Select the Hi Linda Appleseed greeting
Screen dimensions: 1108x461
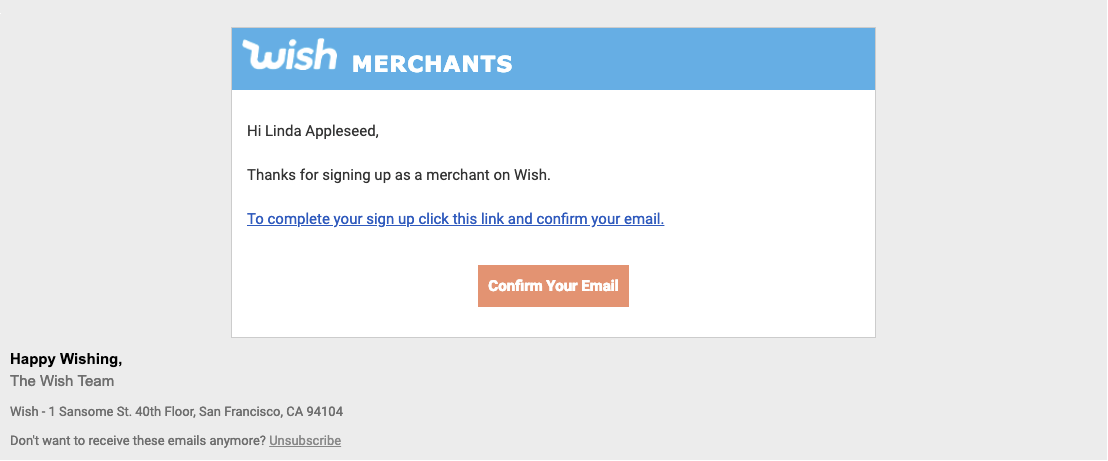click(313, 132)
